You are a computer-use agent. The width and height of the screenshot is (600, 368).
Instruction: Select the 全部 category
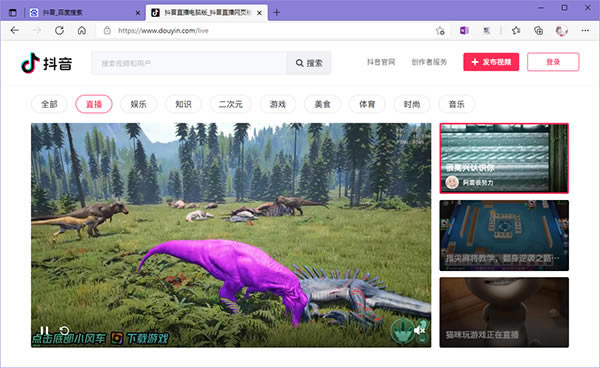pyautogui.click(x=49, y=104)
